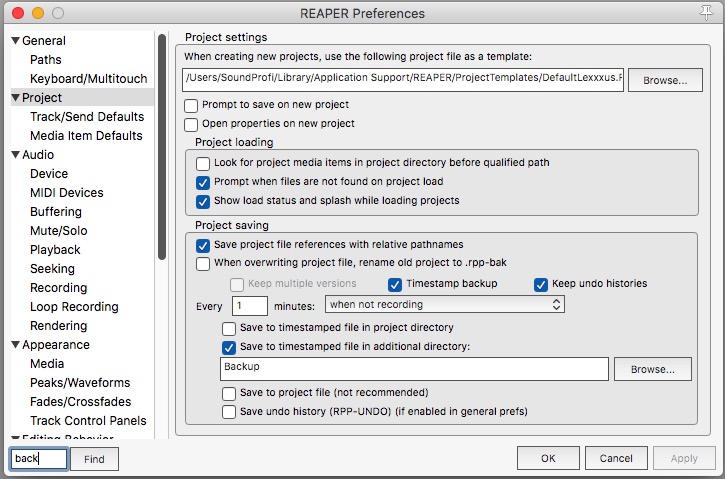The height and width of the screenshot is (479, 725).
Task: Uncheck Timestamp backup option
Action: (x=395, y=284)
